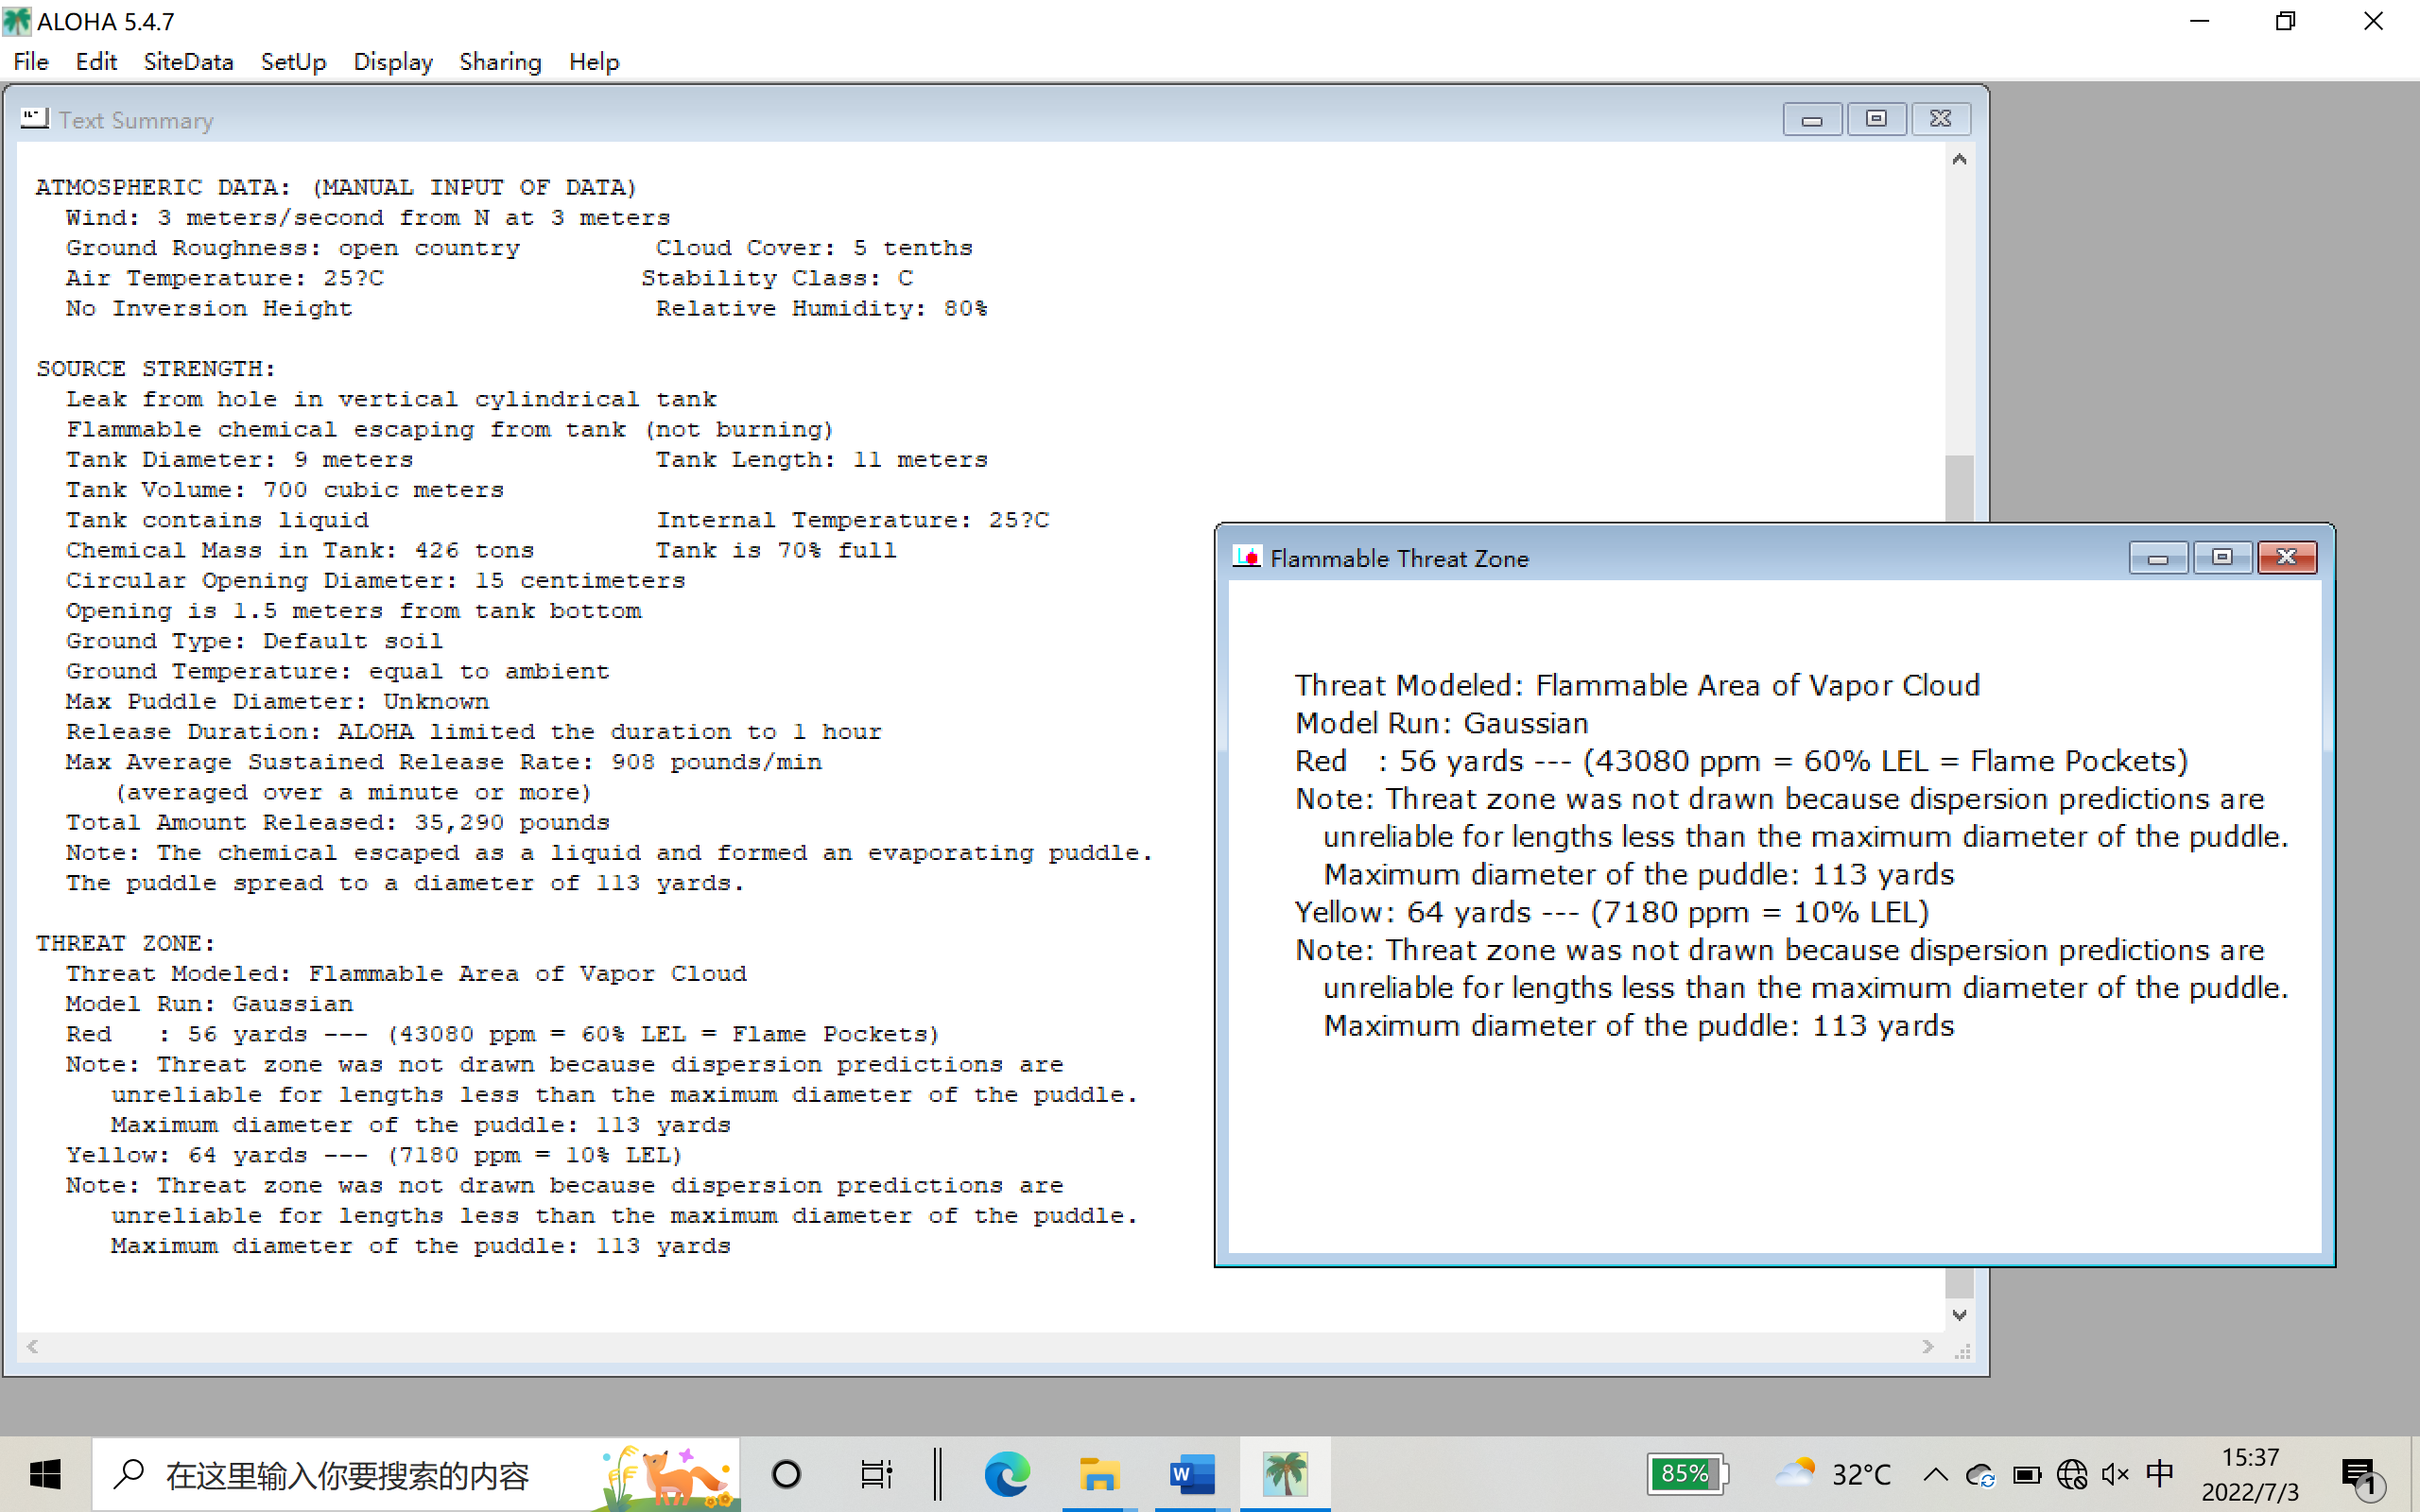Open File Explorer from the taskbar
Screen dimensions: 2420x1512
pos(1098,1473)
